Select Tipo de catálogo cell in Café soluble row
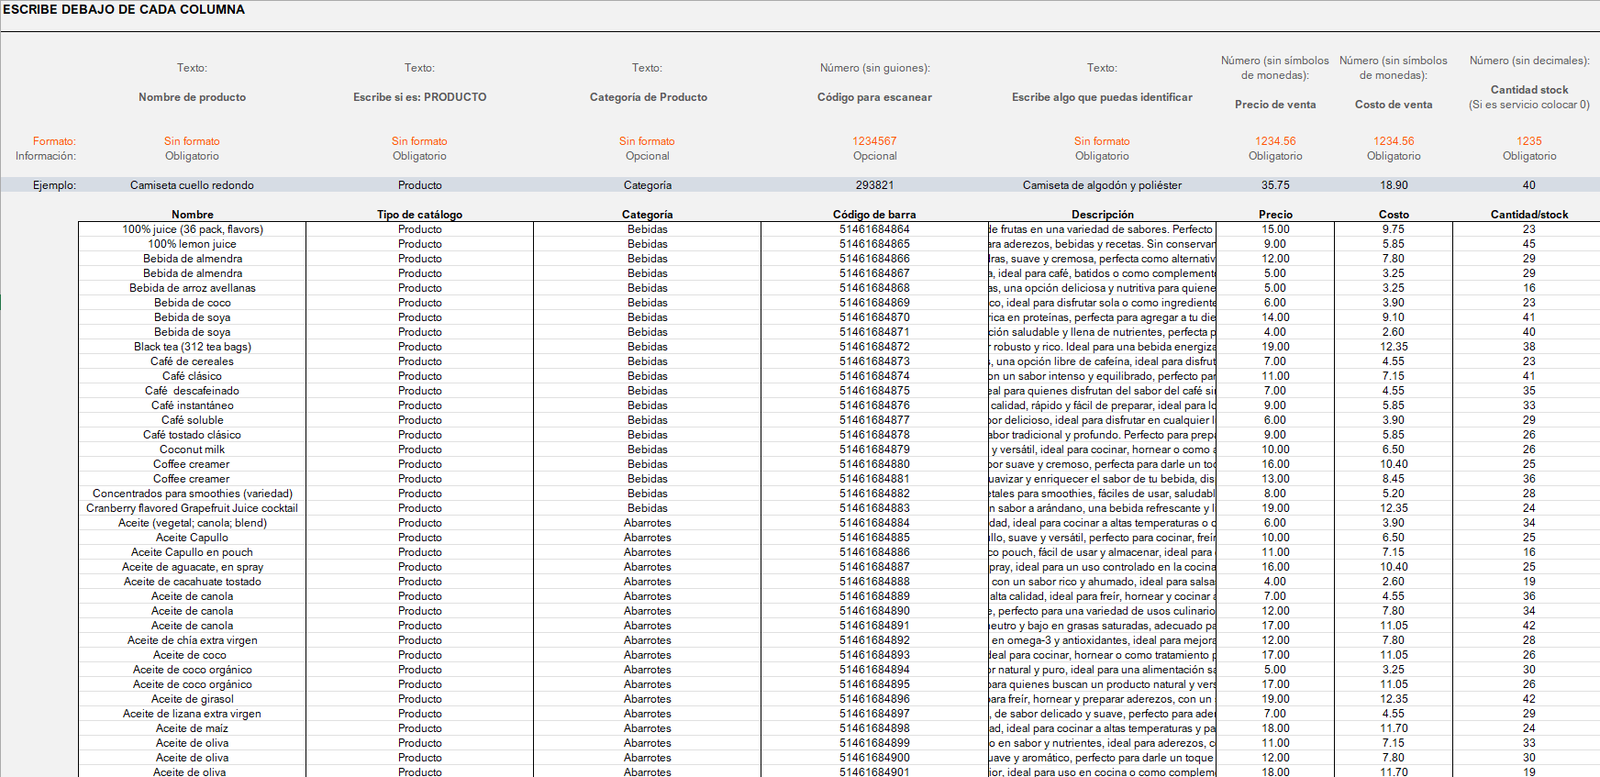 click(x=420, y=420)
